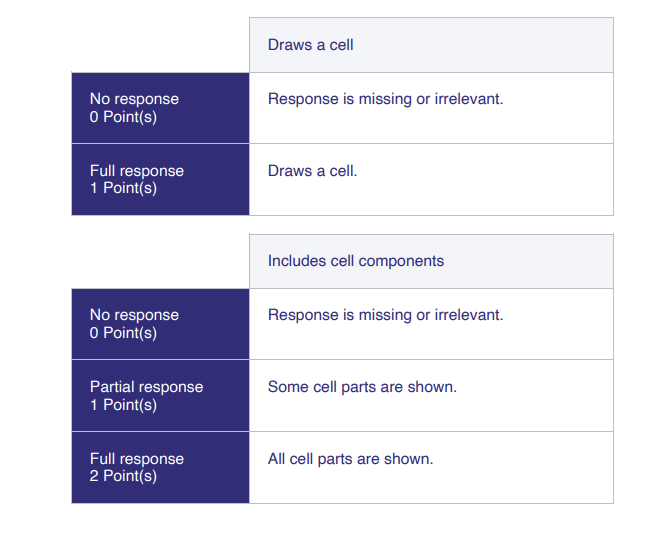Click the 'Draws a cell.' description text

pos(312,171)
